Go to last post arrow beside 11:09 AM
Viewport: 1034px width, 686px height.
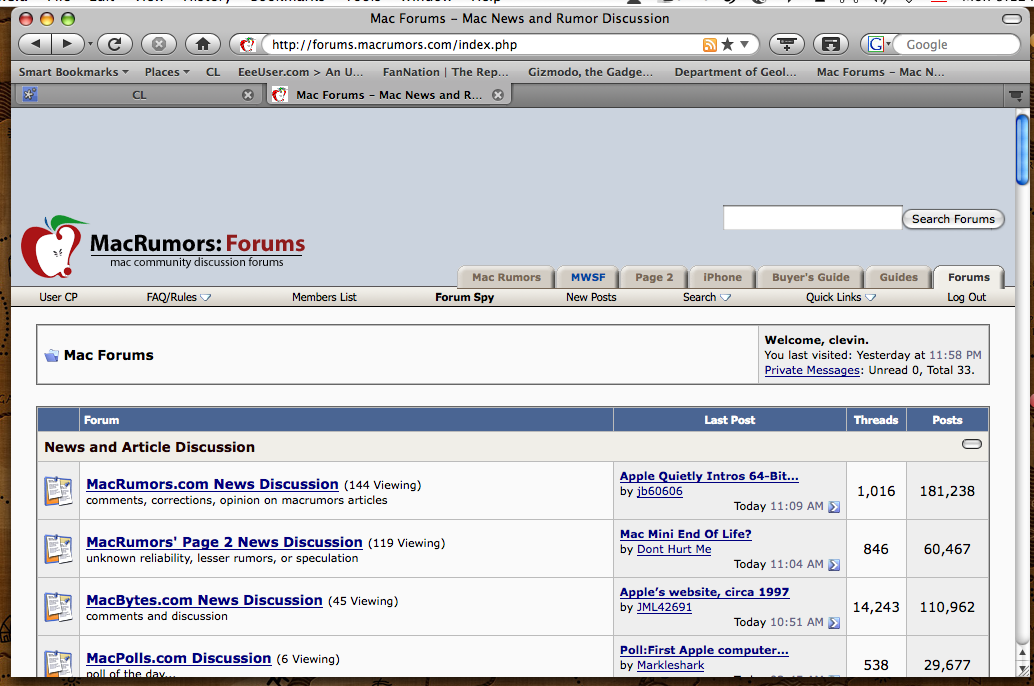tap(834, 507)
